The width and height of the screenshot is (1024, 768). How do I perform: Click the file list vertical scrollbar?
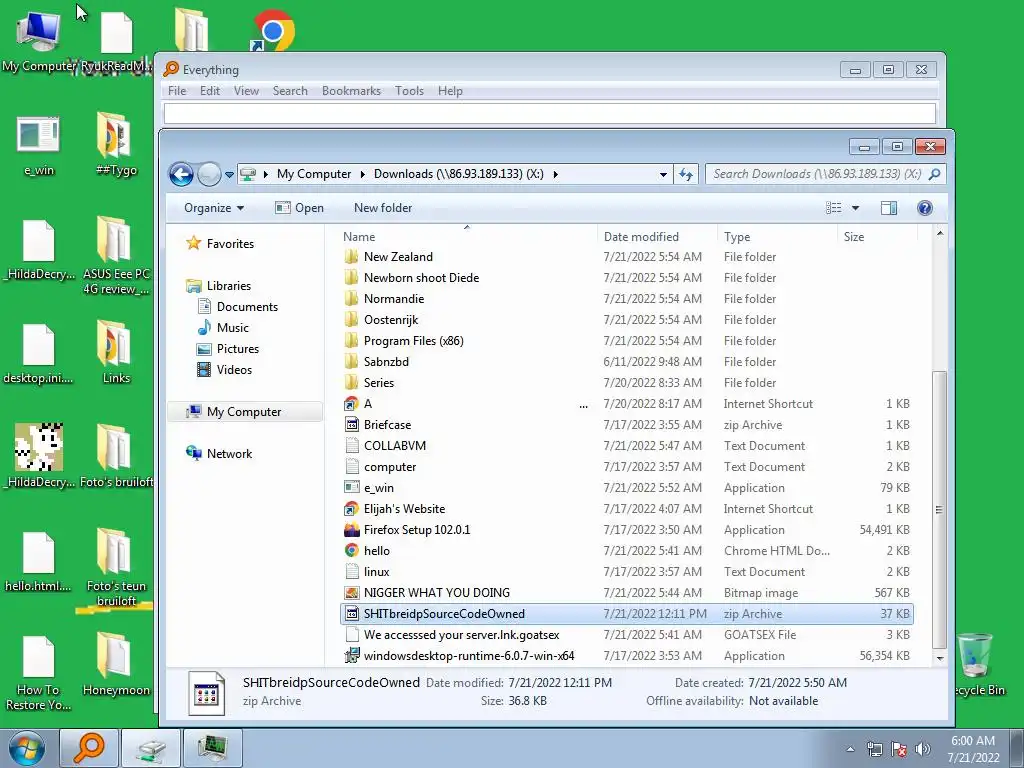click(939, 509)
